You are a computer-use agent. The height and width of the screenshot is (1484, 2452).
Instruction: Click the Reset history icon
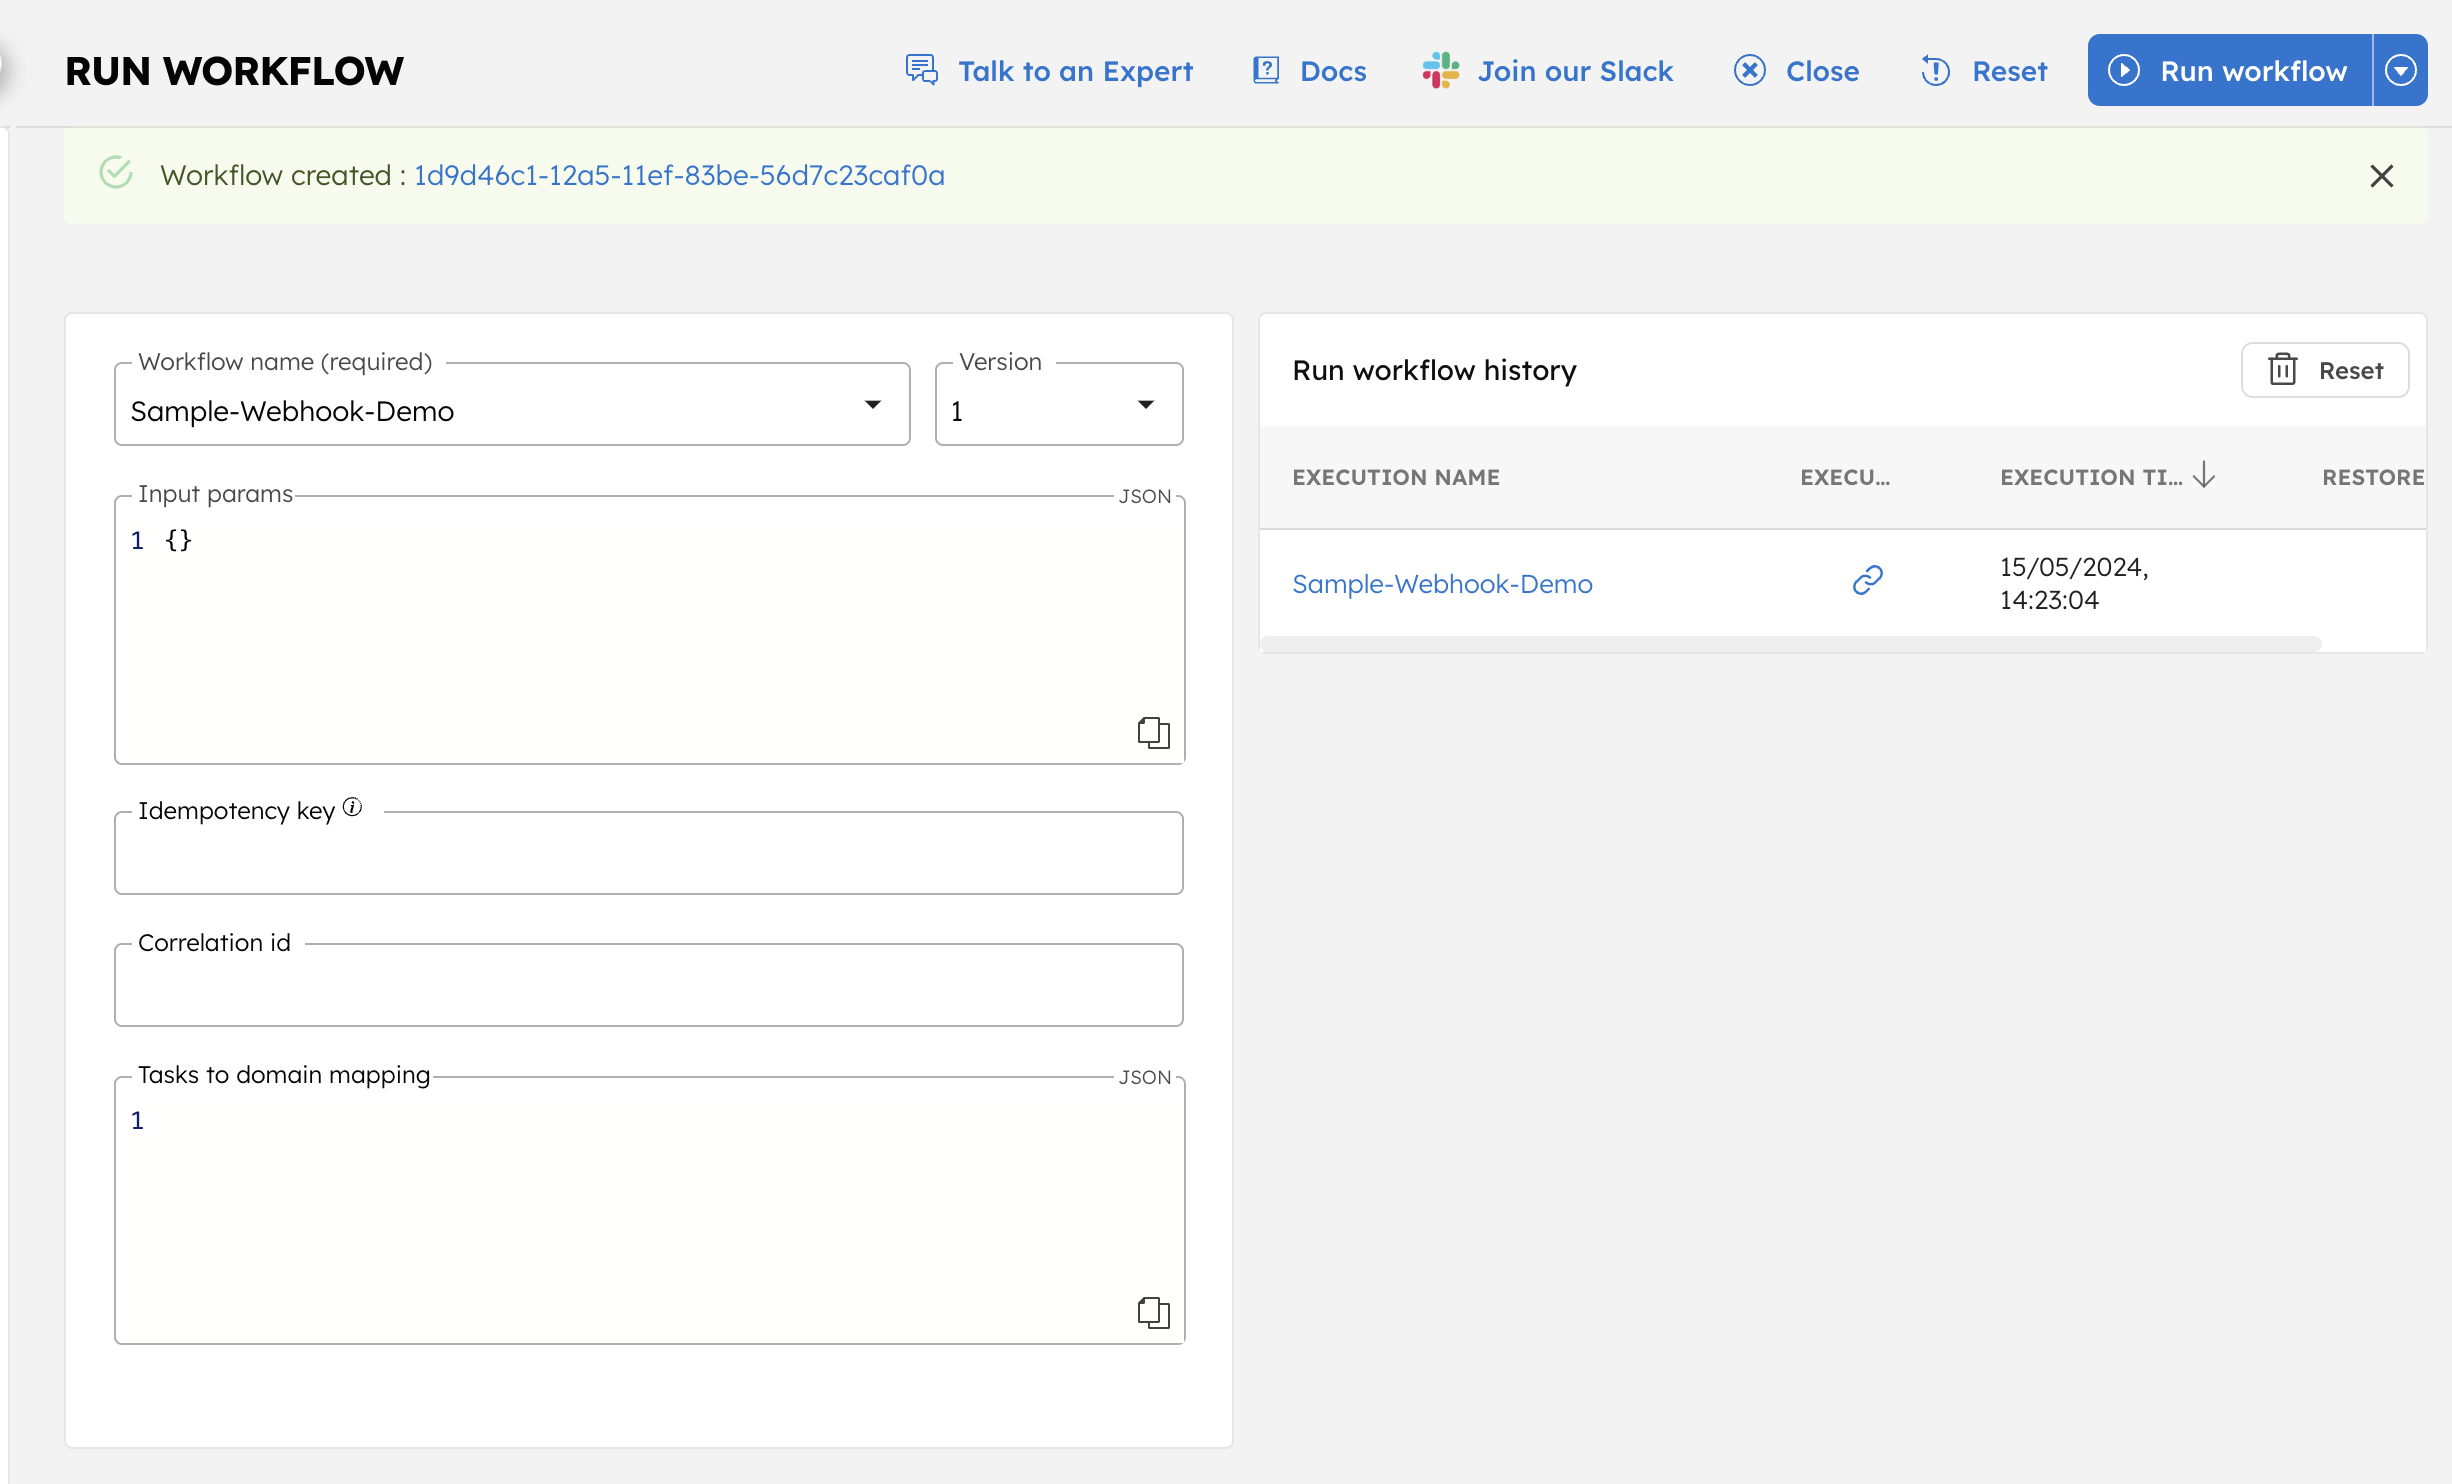[x=2283, y=369]
